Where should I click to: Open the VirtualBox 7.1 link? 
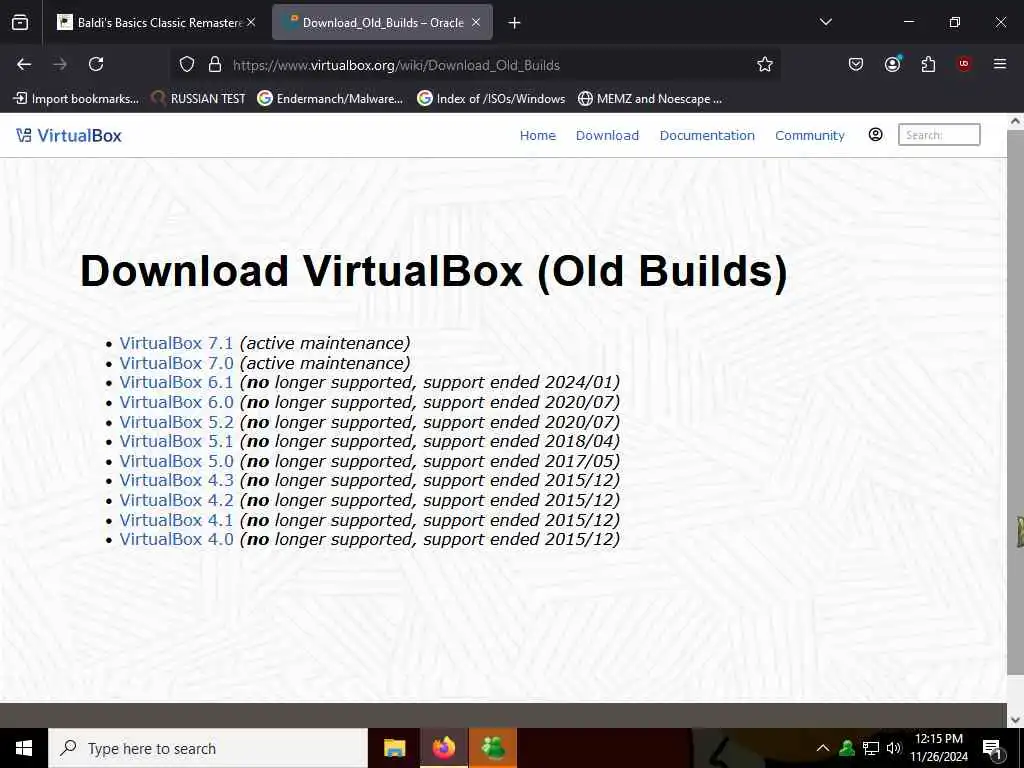coord(176,343)
